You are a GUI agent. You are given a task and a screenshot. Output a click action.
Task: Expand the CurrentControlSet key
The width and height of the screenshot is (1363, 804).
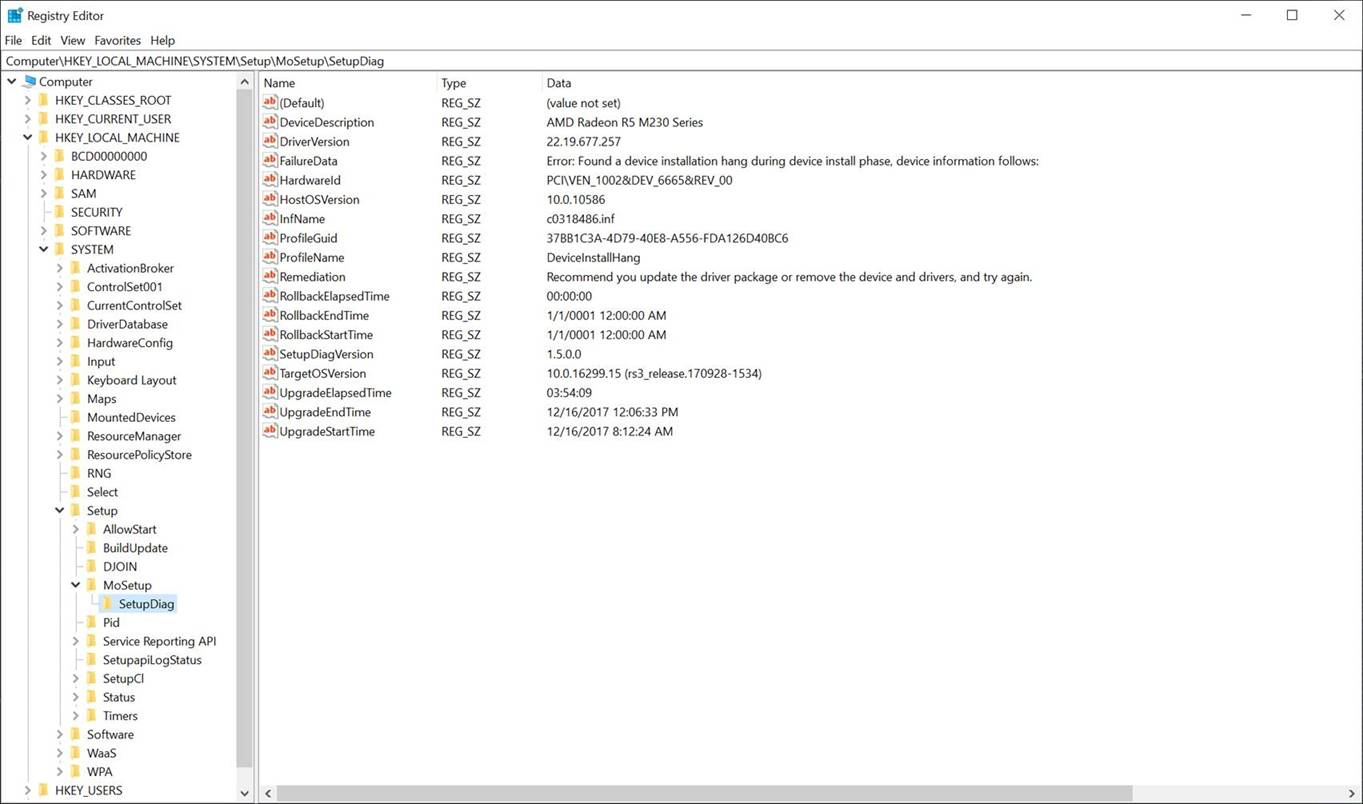[60, 306]
